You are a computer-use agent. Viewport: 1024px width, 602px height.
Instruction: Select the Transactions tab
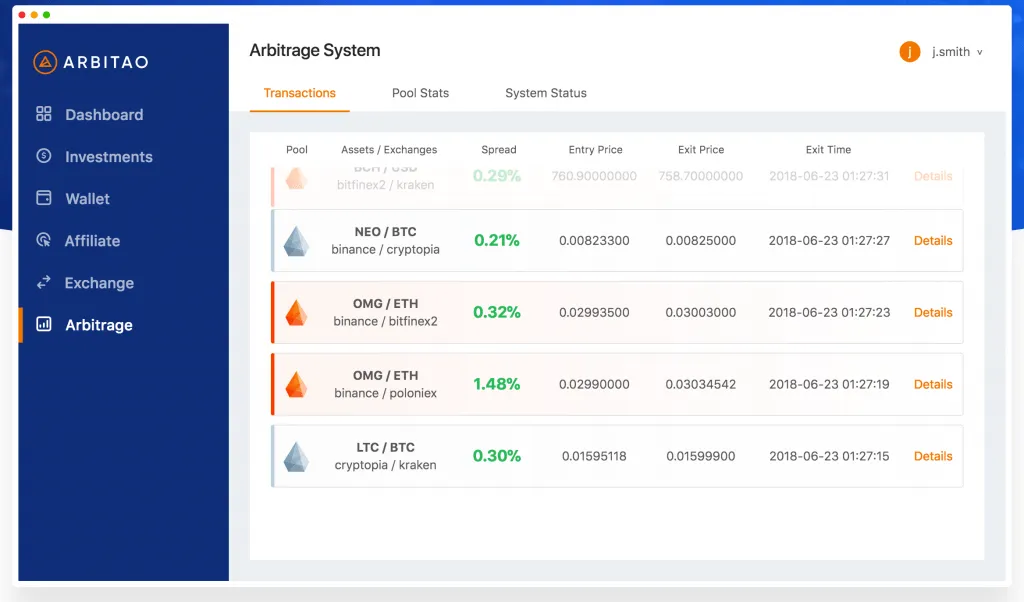click(299, 93)
